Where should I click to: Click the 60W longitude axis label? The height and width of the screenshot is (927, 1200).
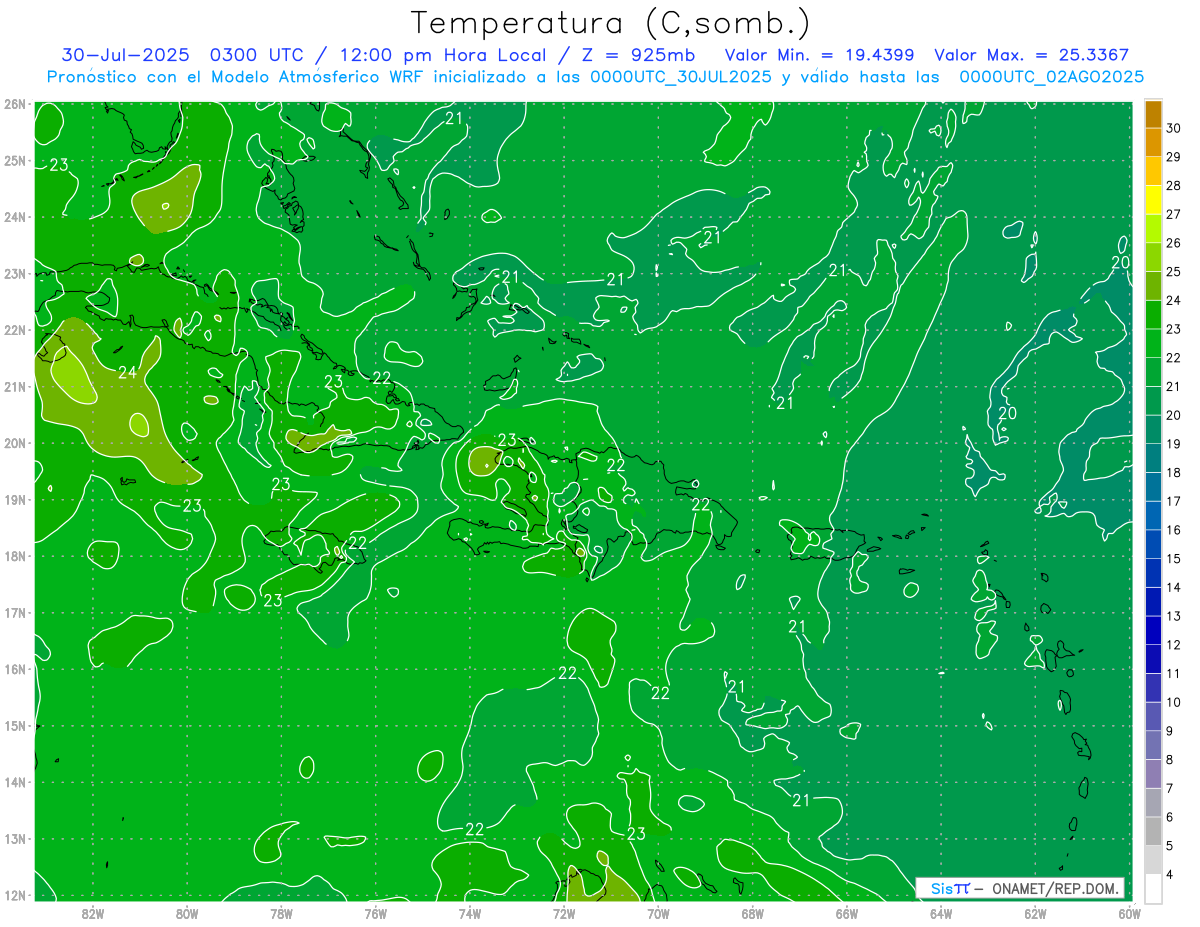pos(1129,913)
